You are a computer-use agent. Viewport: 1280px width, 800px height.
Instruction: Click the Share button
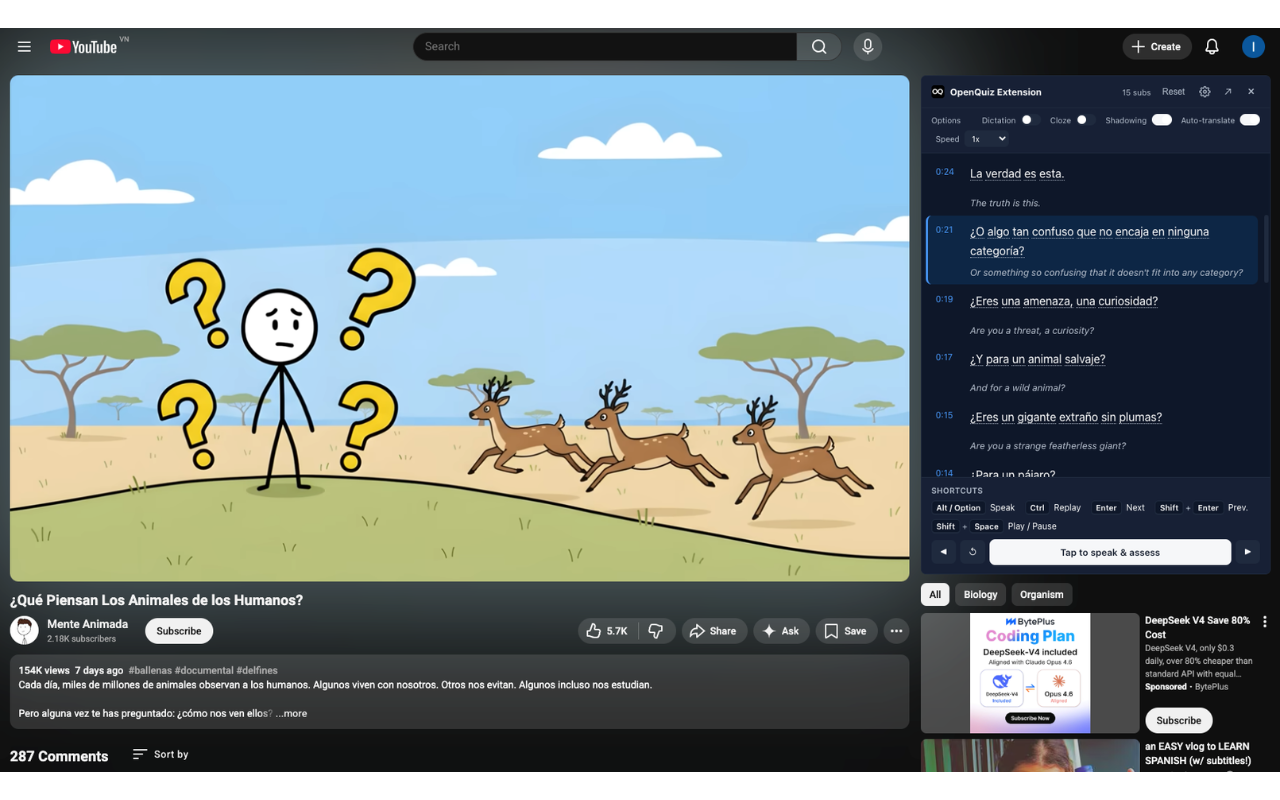pos(713,631)
